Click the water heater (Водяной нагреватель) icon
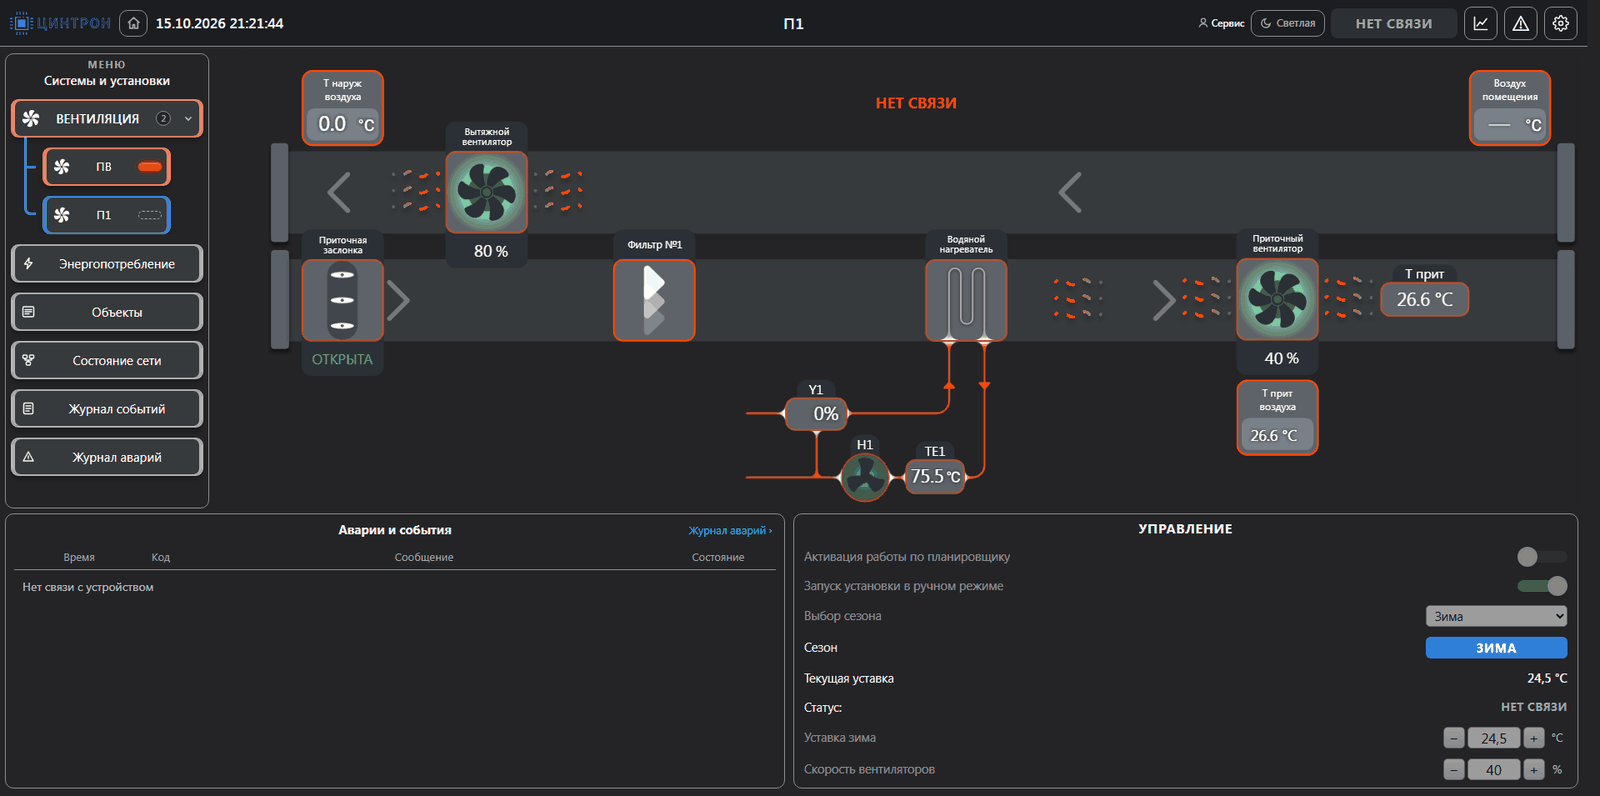This screenshot has height=796, width=1600. click(966, 300)
